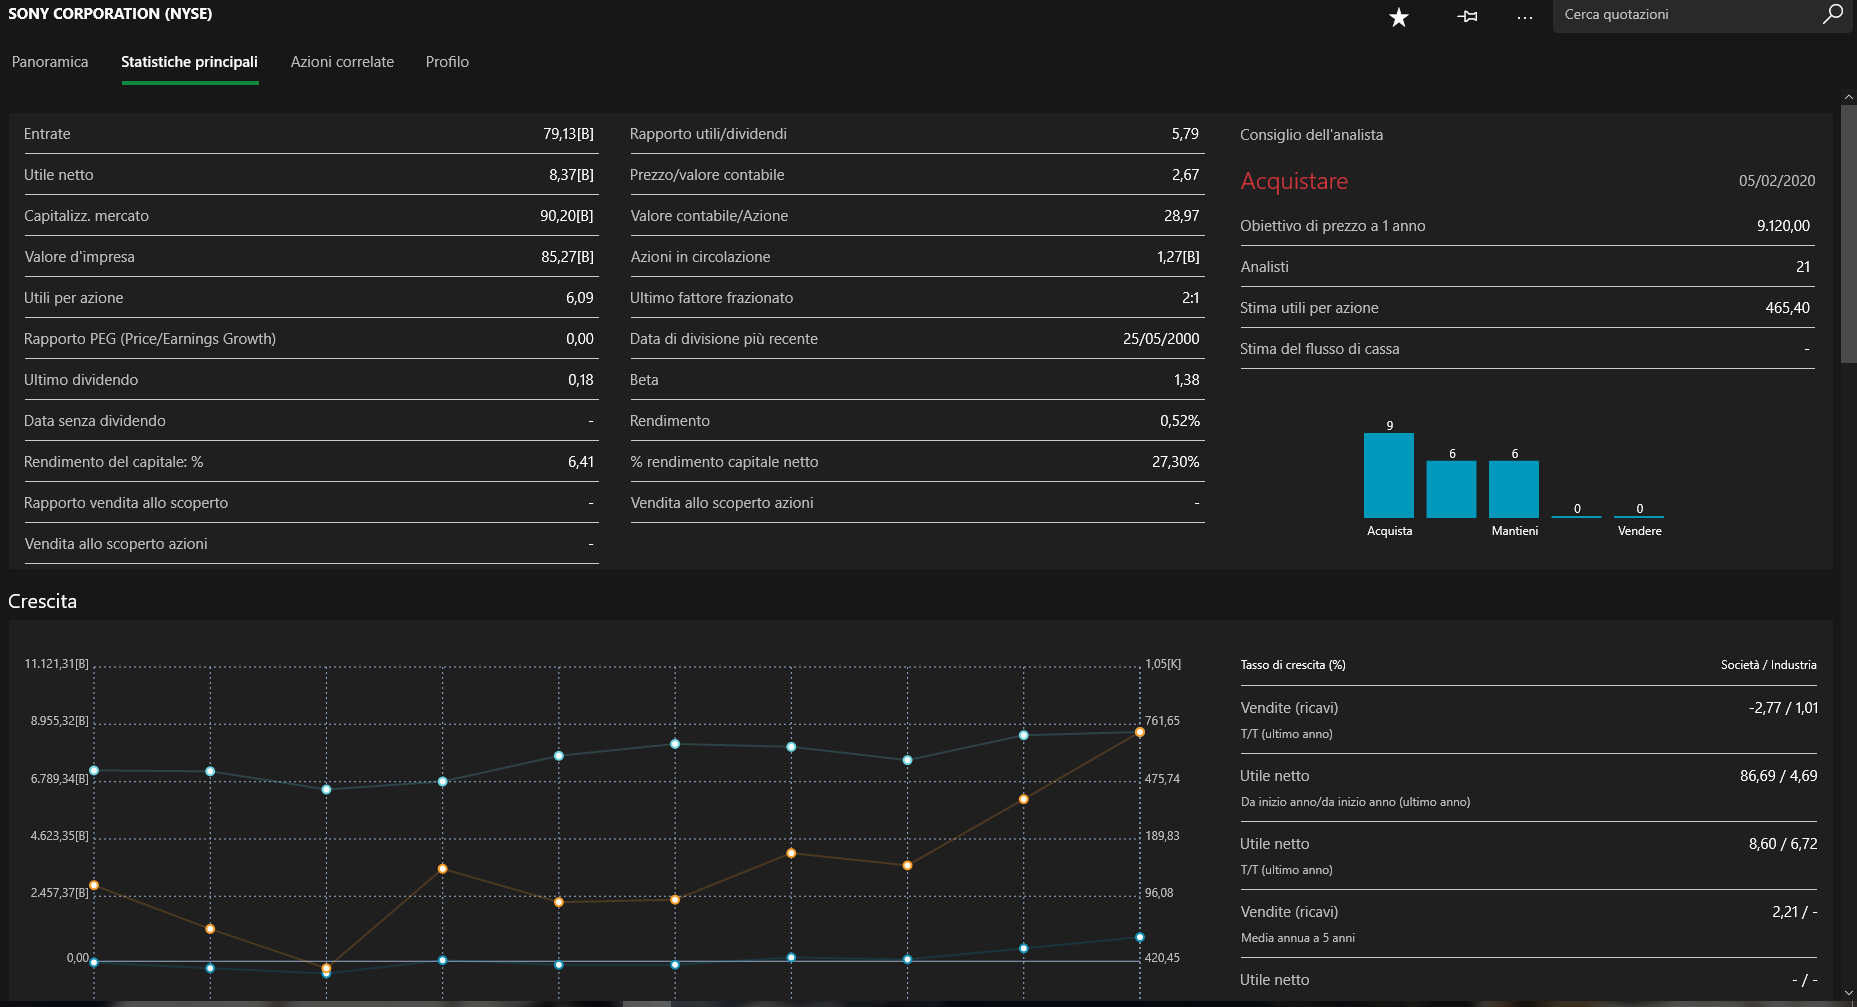Open the Azioni correlate tab
Screen dimensions: 1857x1007
tap(342, 62)
